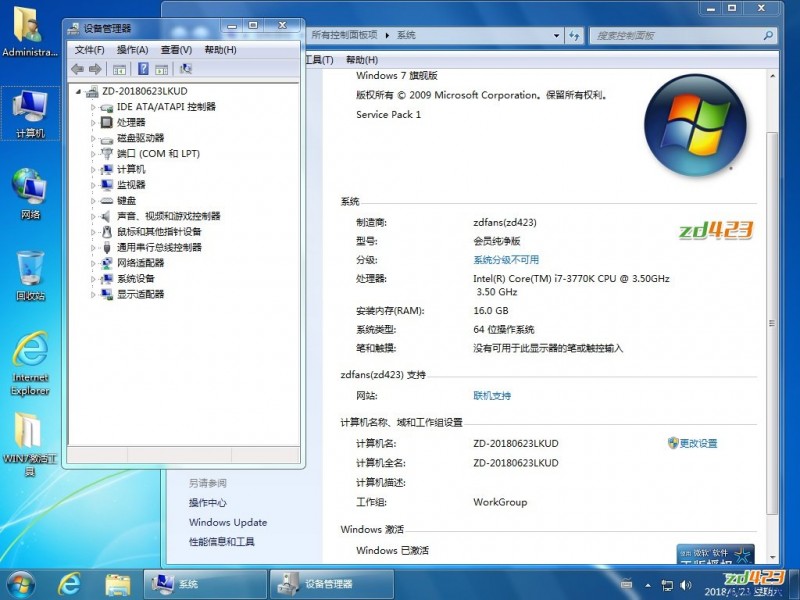Image resolution: width=800 pixels, height=600 pixels.
Task: Select the IDE ATA/ATAPI 控制器 device icon
Action: [107, 107]
